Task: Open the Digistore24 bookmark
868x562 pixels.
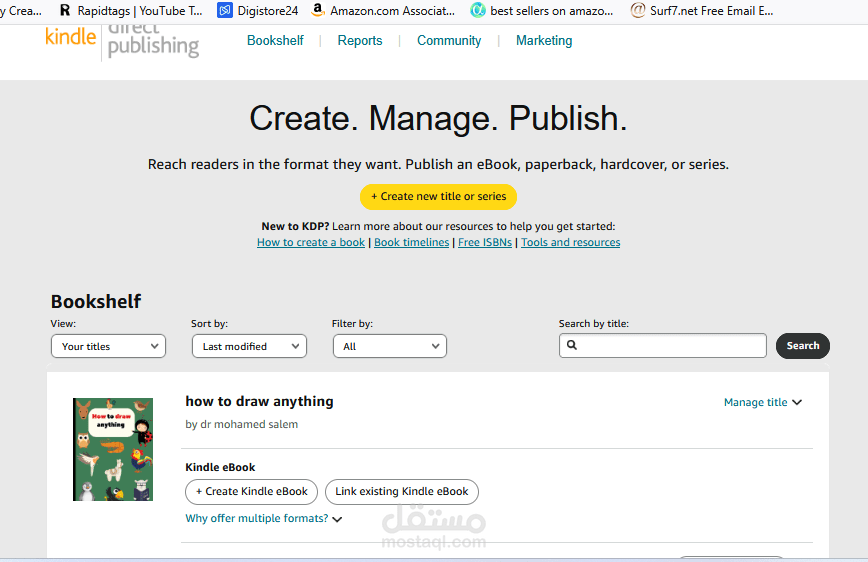Action: click(258, 11)
